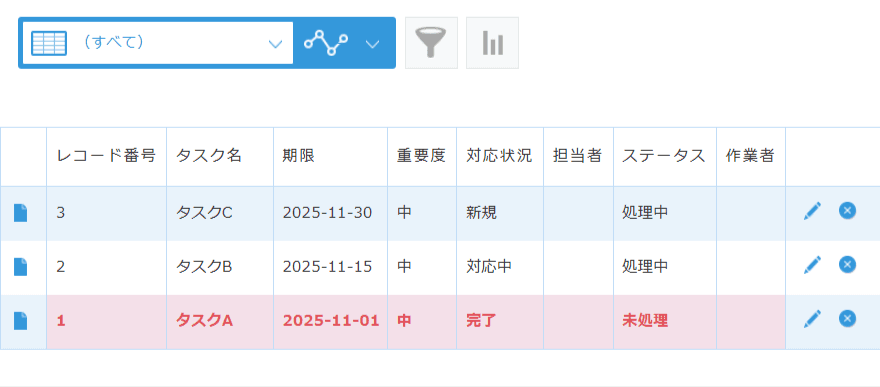The image size is (880, 387).
Task: Edit the タスクB record with pencil icon
Action: tap(812, 265)
